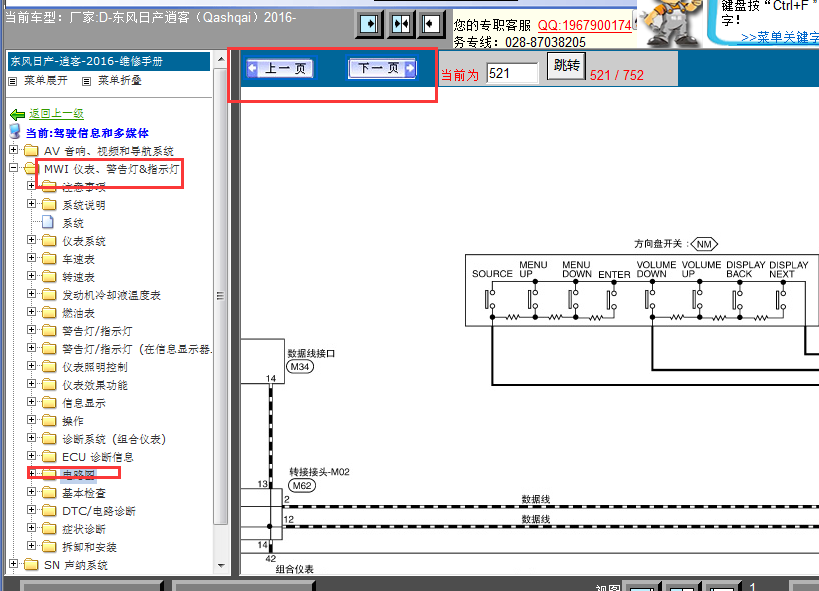The width and height of the screenshot is (819, 591).
Task: Click 返回上一级 return link
Action: tap(56, 113)
